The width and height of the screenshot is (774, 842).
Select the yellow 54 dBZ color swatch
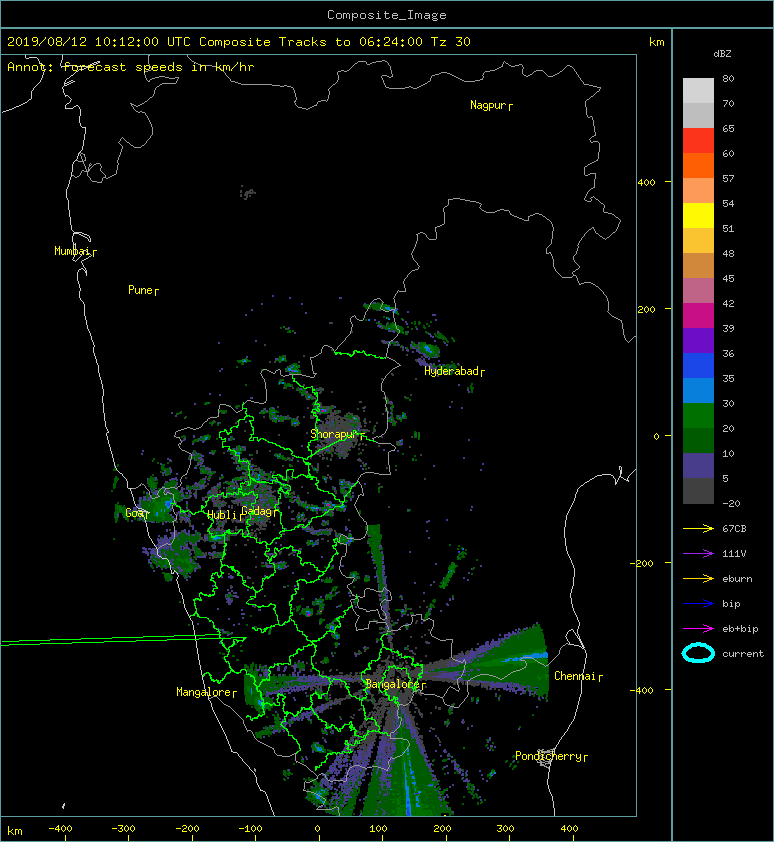click(x=698, y=216)
